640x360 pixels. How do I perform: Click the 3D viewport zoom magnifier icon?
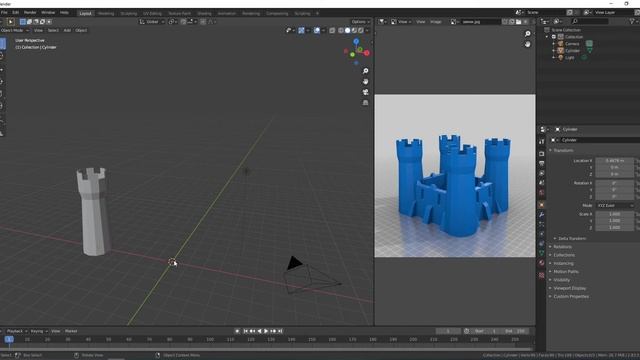click(365, 71)
